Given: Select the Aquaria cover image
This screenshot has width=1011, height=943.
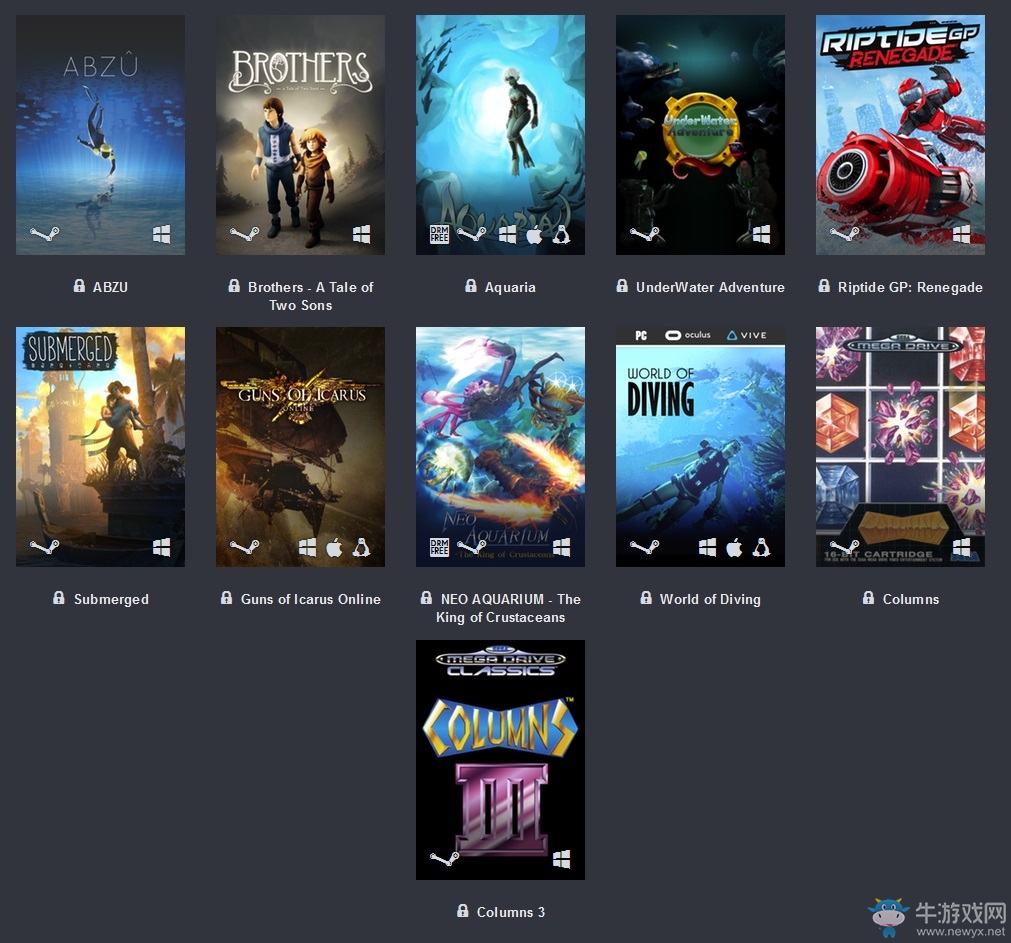Looking at the screenshot, I should coord(500,135).
